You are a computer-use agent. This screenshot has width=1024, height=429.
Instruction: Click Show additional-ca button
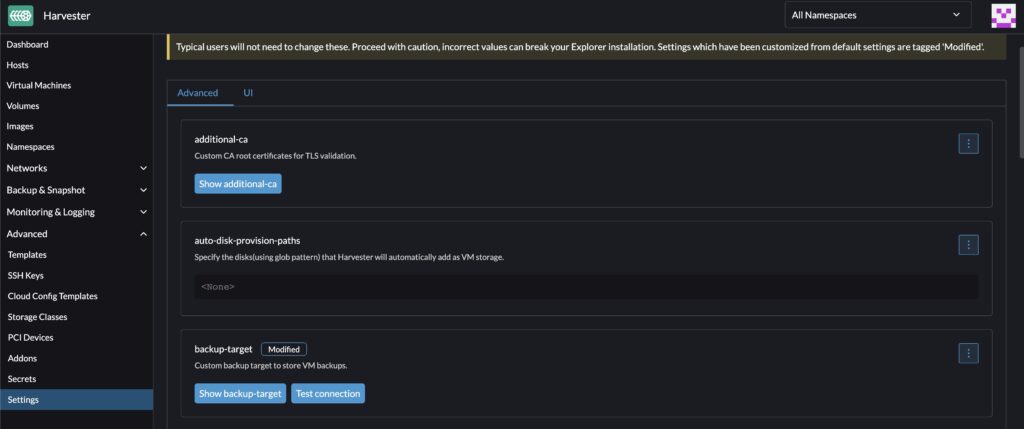[x=238, y=184]
